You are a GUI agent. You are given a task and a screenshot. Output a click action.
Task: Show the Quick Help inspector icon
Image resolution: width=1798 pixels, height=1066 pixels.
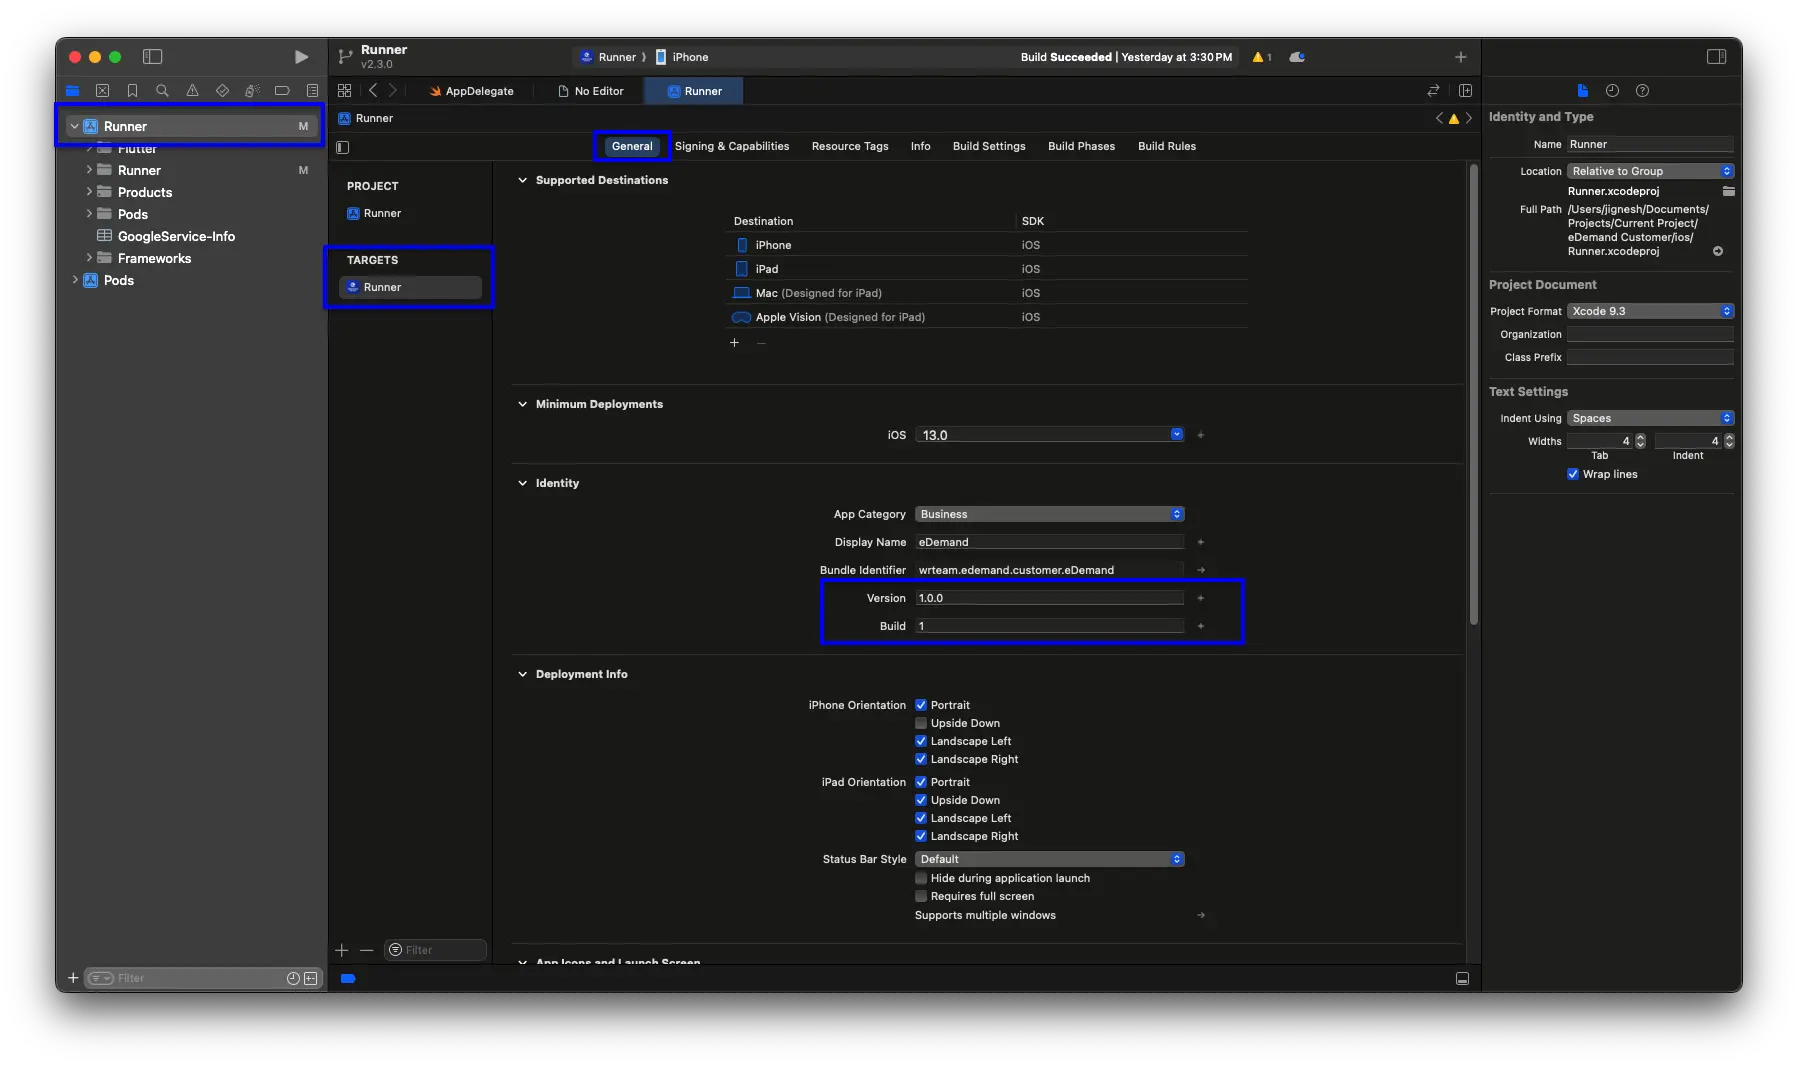1642,91
